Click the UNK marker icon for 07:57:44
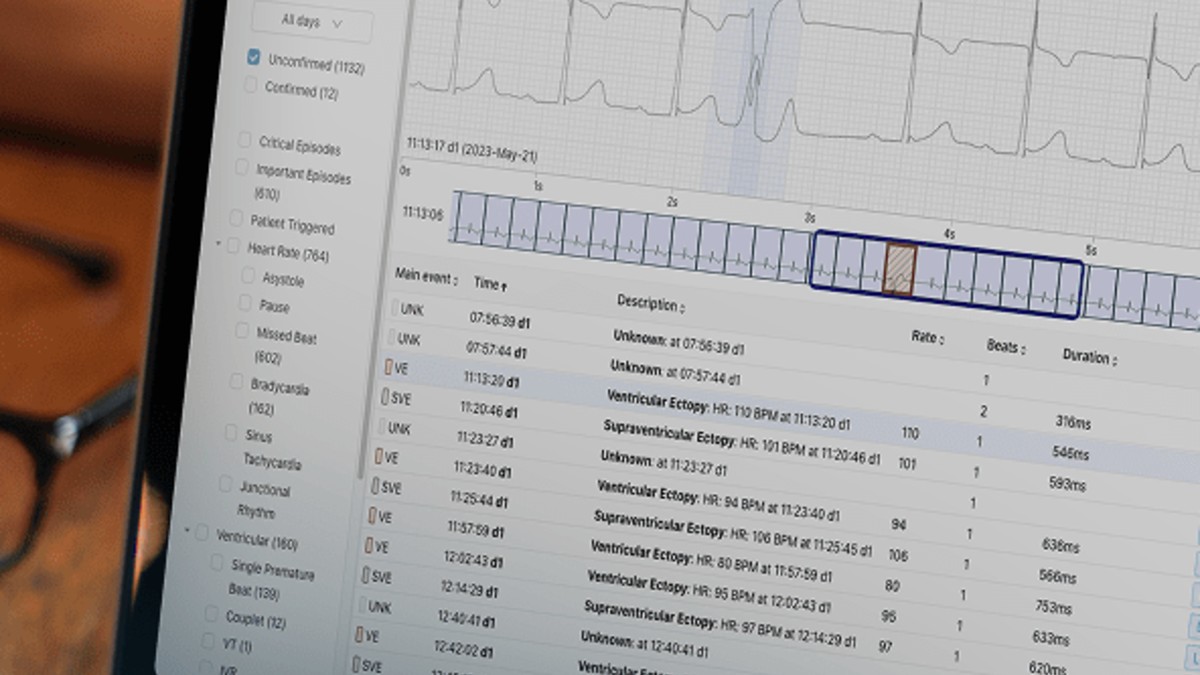This screenshot has width=1200, height=675. [x=392, y=338]
